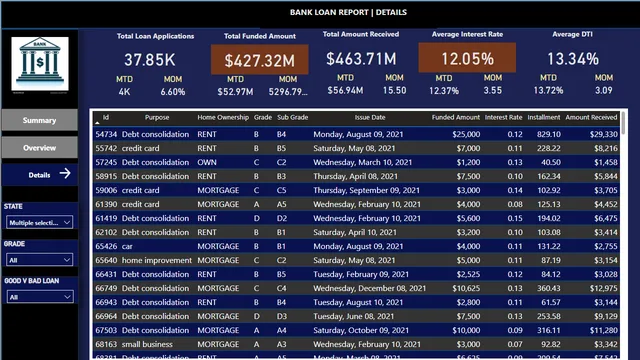Sort table by Interest Rate header
Screen dimensions: 640x360
click(503, 118)
